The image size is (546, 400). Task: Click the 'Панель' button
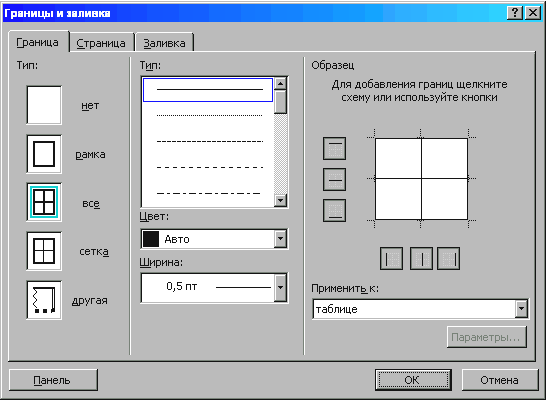53,380
